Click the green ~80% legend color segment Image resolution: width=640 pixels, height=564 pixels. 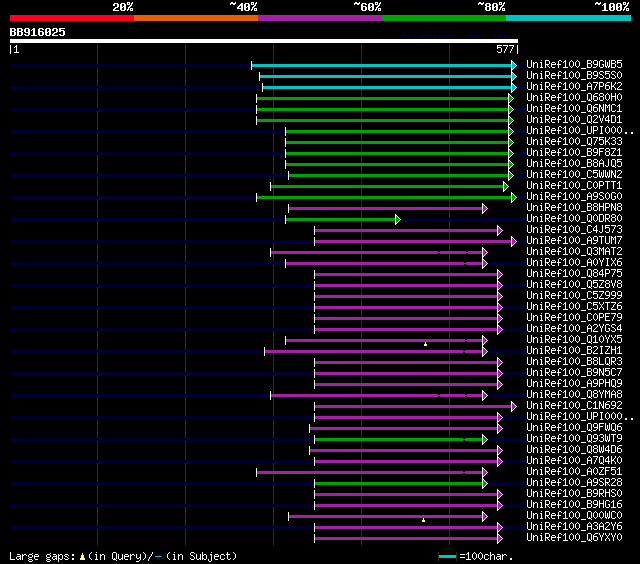click(x=444, y=18)
